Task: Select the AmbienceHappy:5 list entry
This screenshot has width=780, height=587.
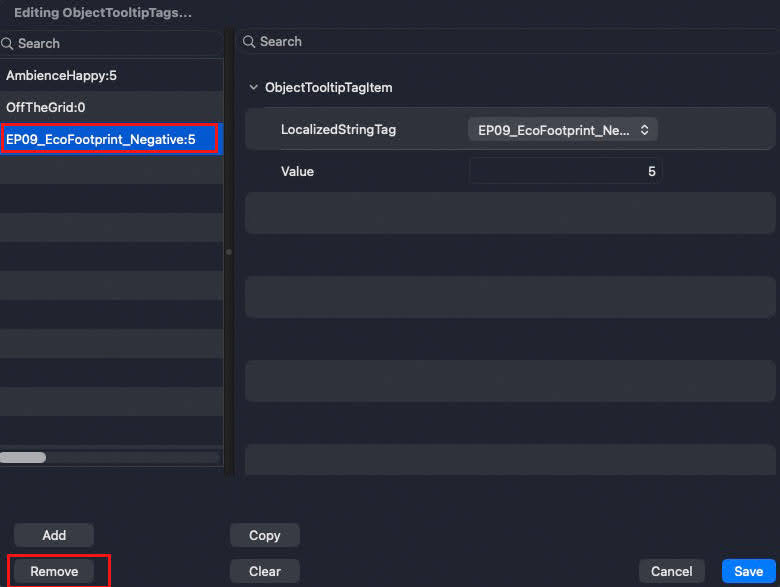Action: [111, 76]
